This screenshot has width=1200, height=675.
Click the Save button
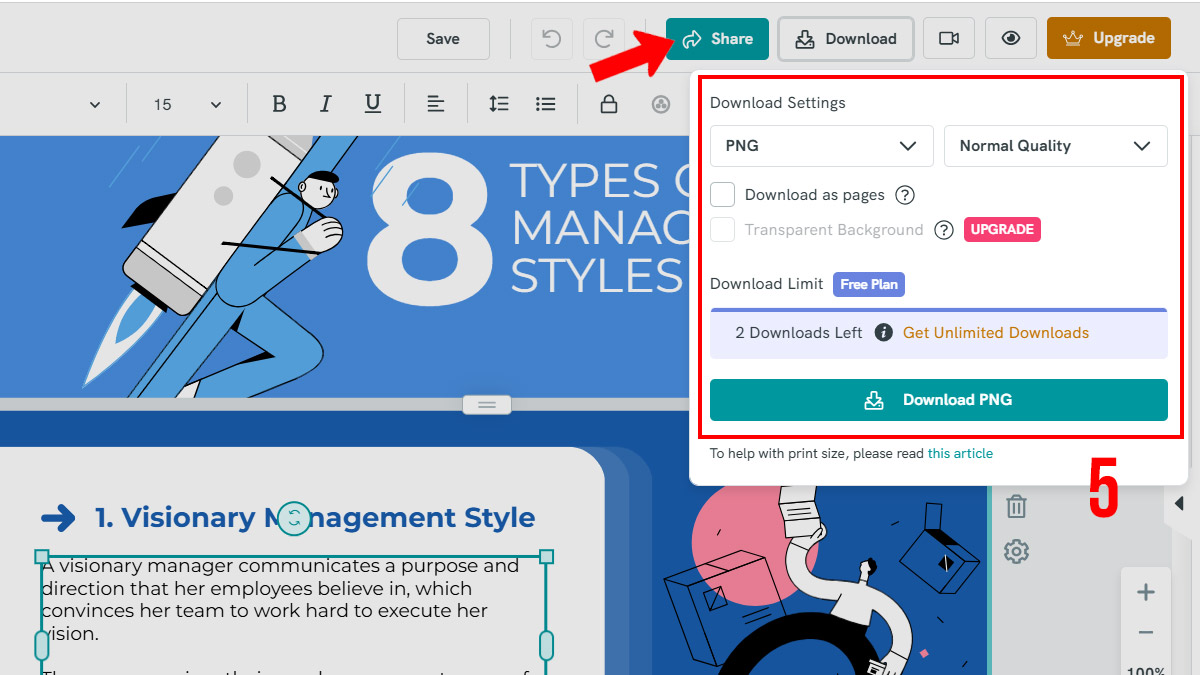pyautogui.click(x=443, y=39)
